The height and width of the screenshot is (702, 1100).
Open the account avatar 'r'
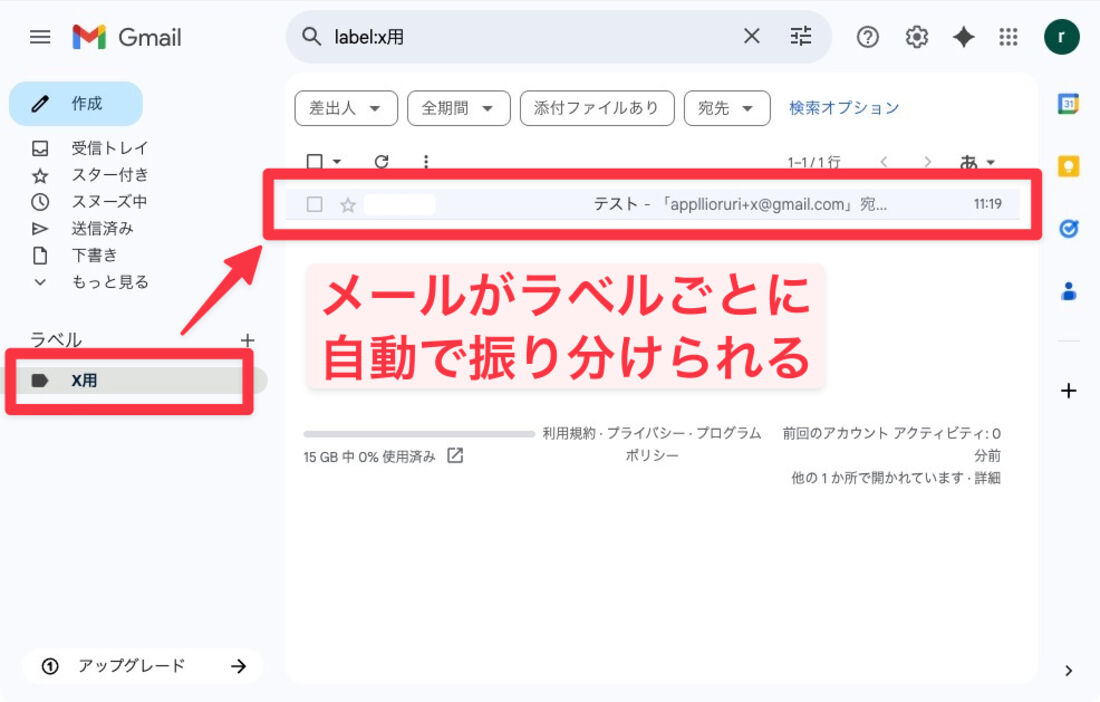point(1061,36)
